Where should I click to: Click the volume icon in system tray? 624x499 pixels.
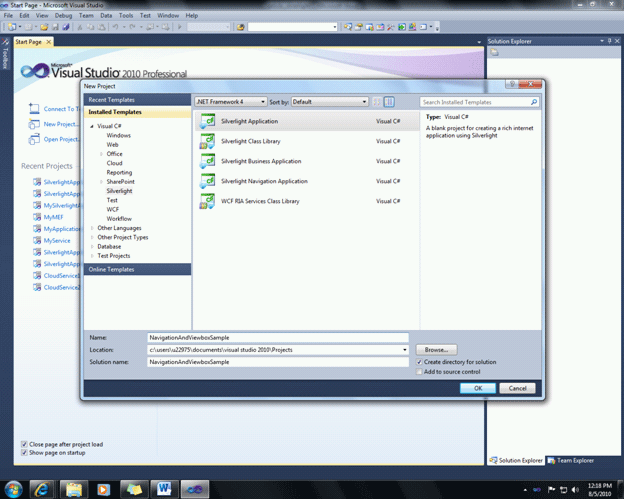[575, 489]
